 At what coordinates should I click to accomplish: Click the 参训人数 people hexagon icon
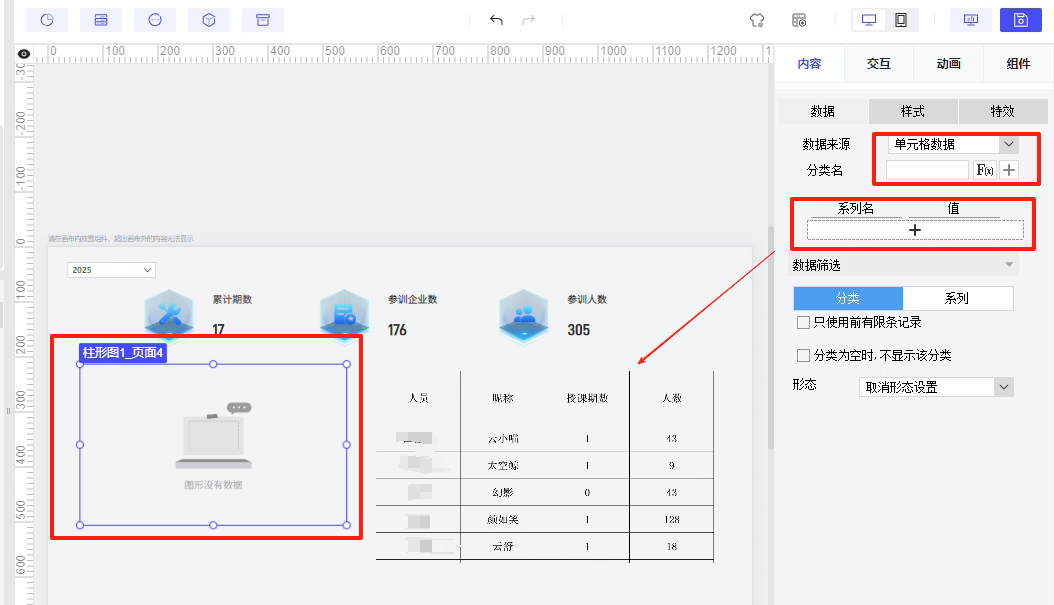pyautogui.click(x=524, y=314)
